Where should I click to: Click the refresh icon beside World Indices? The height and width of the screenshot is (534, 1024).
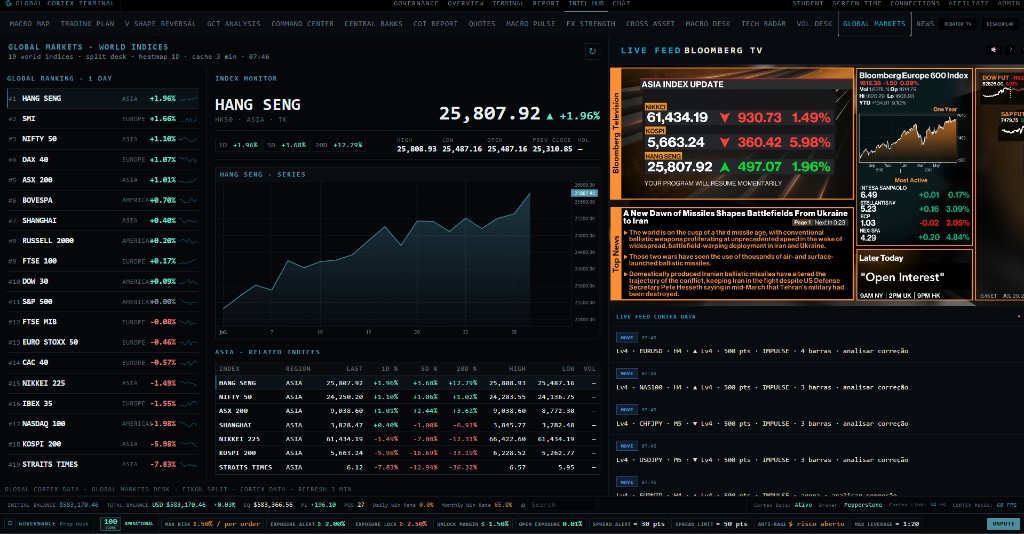pyautogui.click(x=592, y=51)
